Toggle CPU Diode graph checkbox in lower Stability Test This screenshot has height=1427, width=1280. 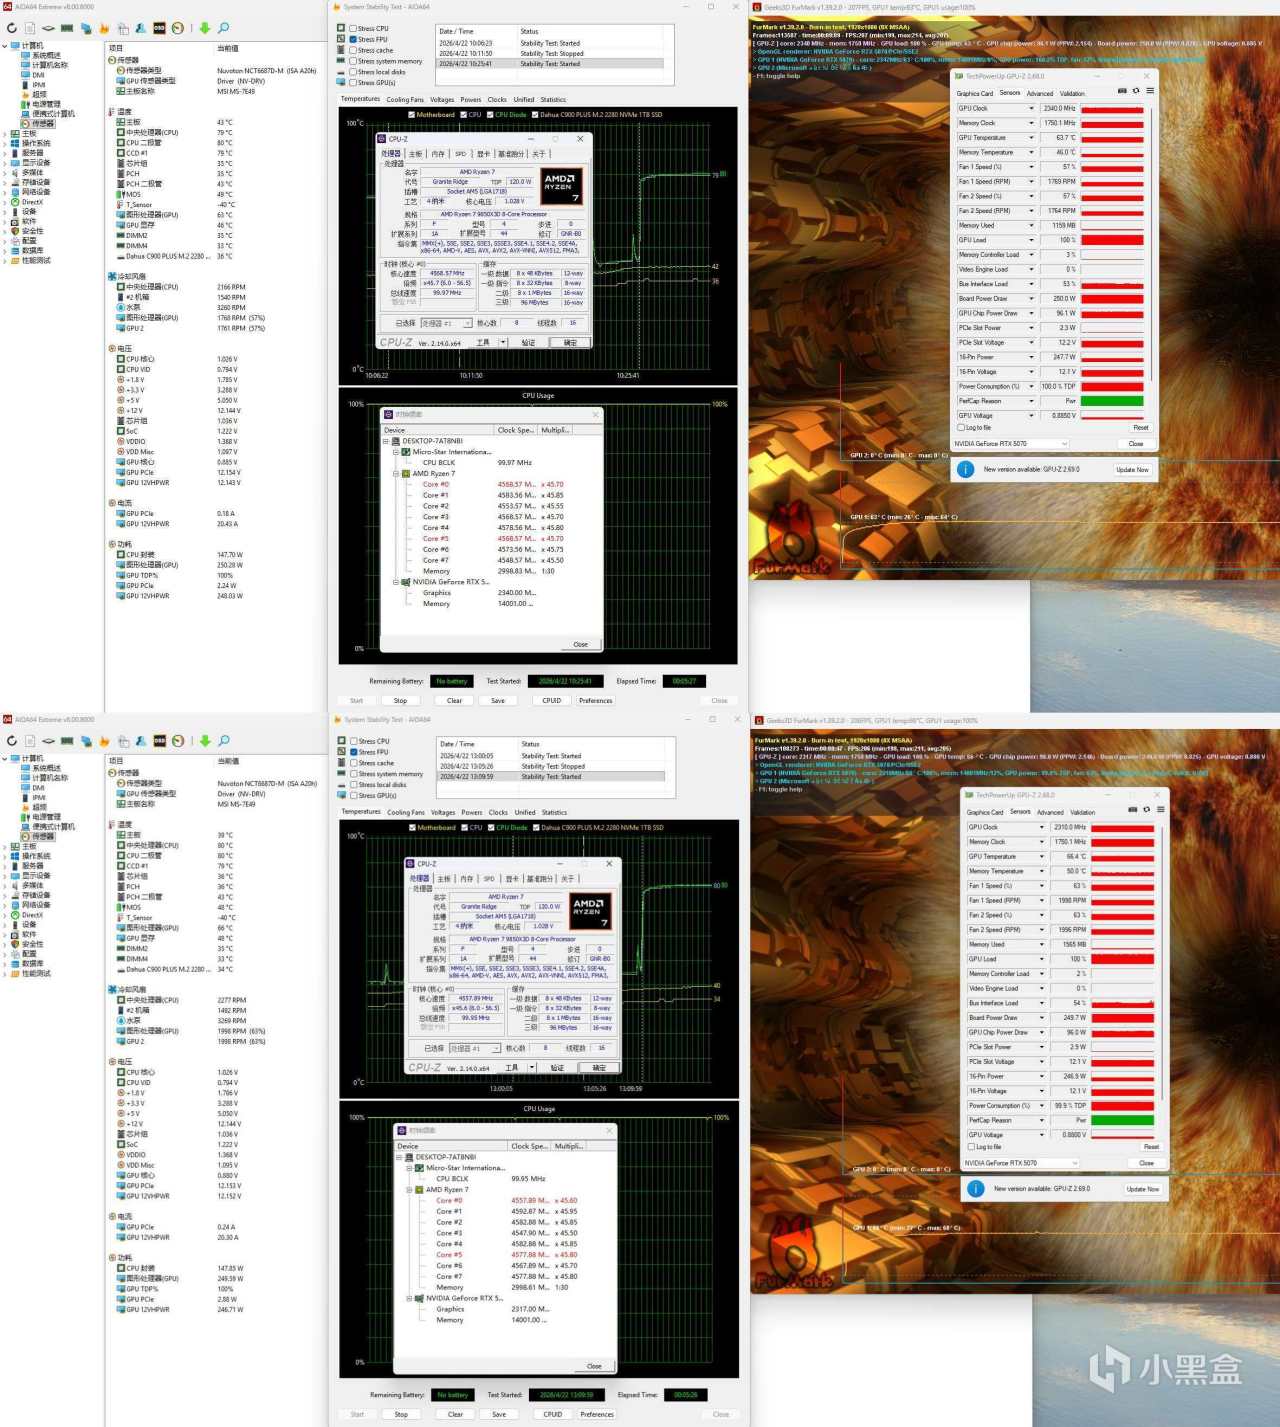click(491, 828)
